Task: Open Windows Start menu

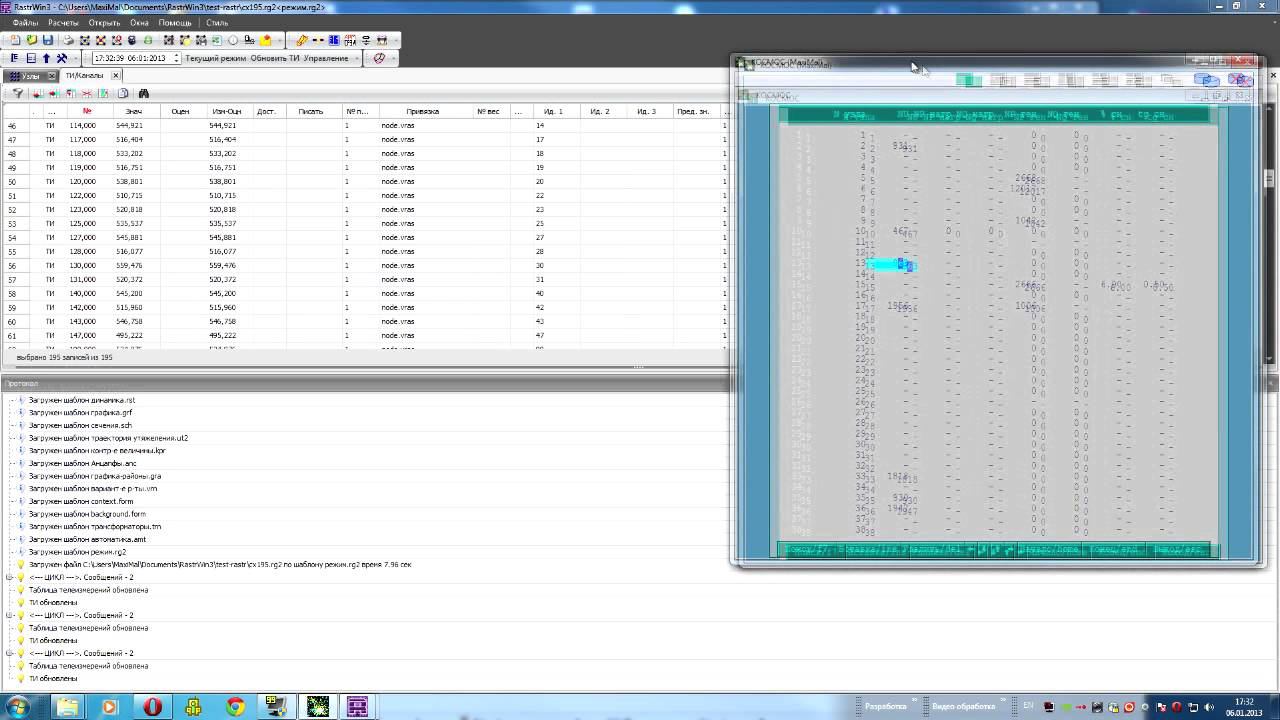Action: pyautogui.click(x=19, y=706)
